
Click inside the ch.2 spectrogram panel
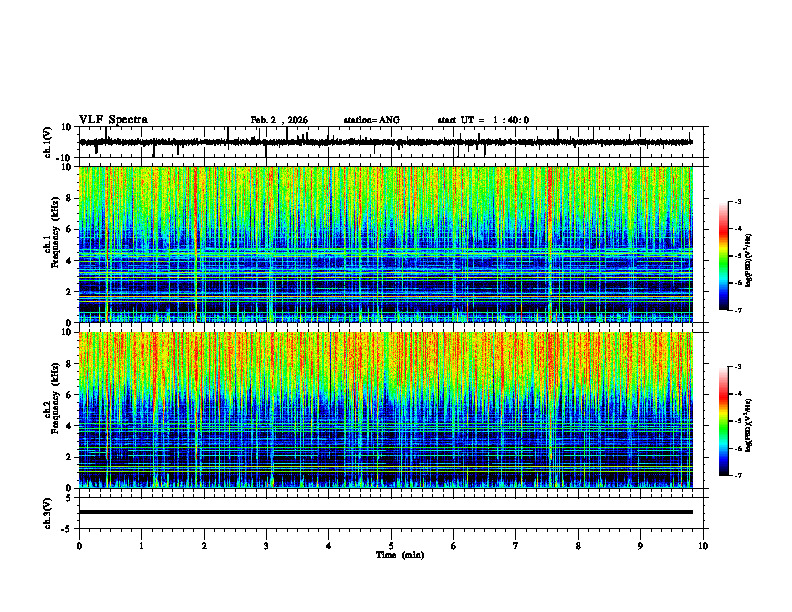click(386, 410)
